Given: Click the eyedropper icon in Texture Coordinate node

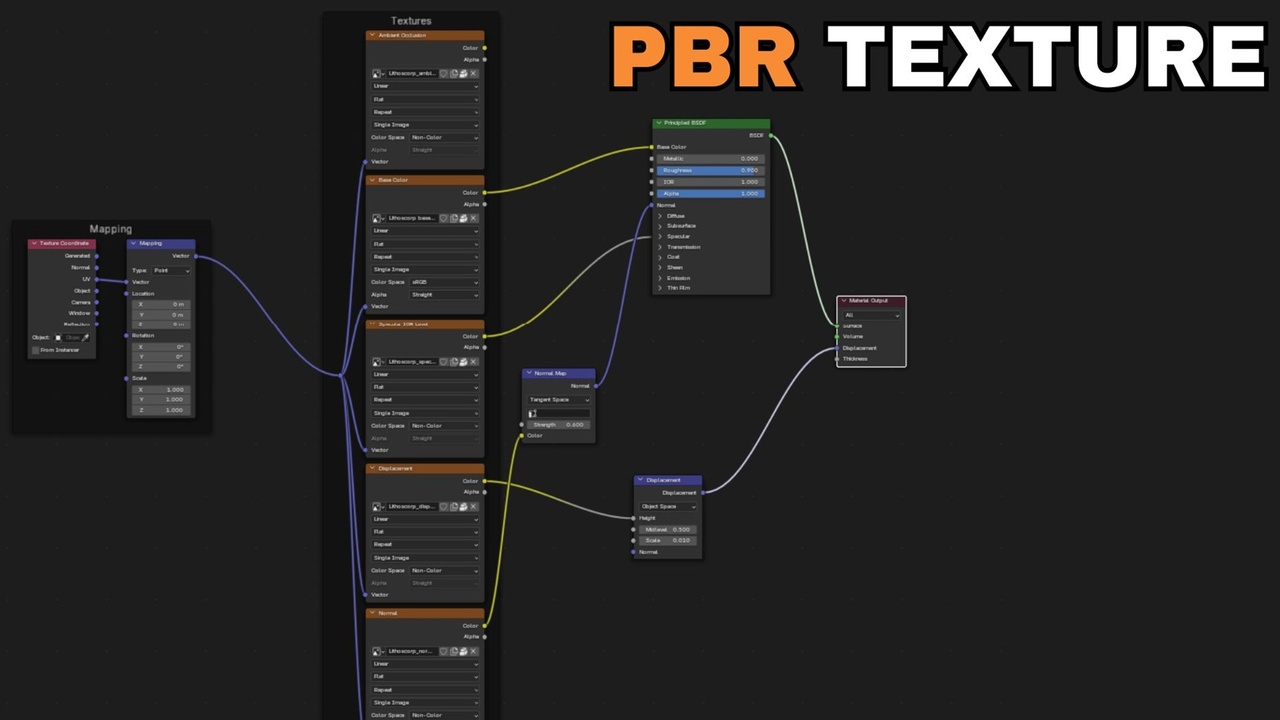Looking at the screenshot, I should click(86, 338).
